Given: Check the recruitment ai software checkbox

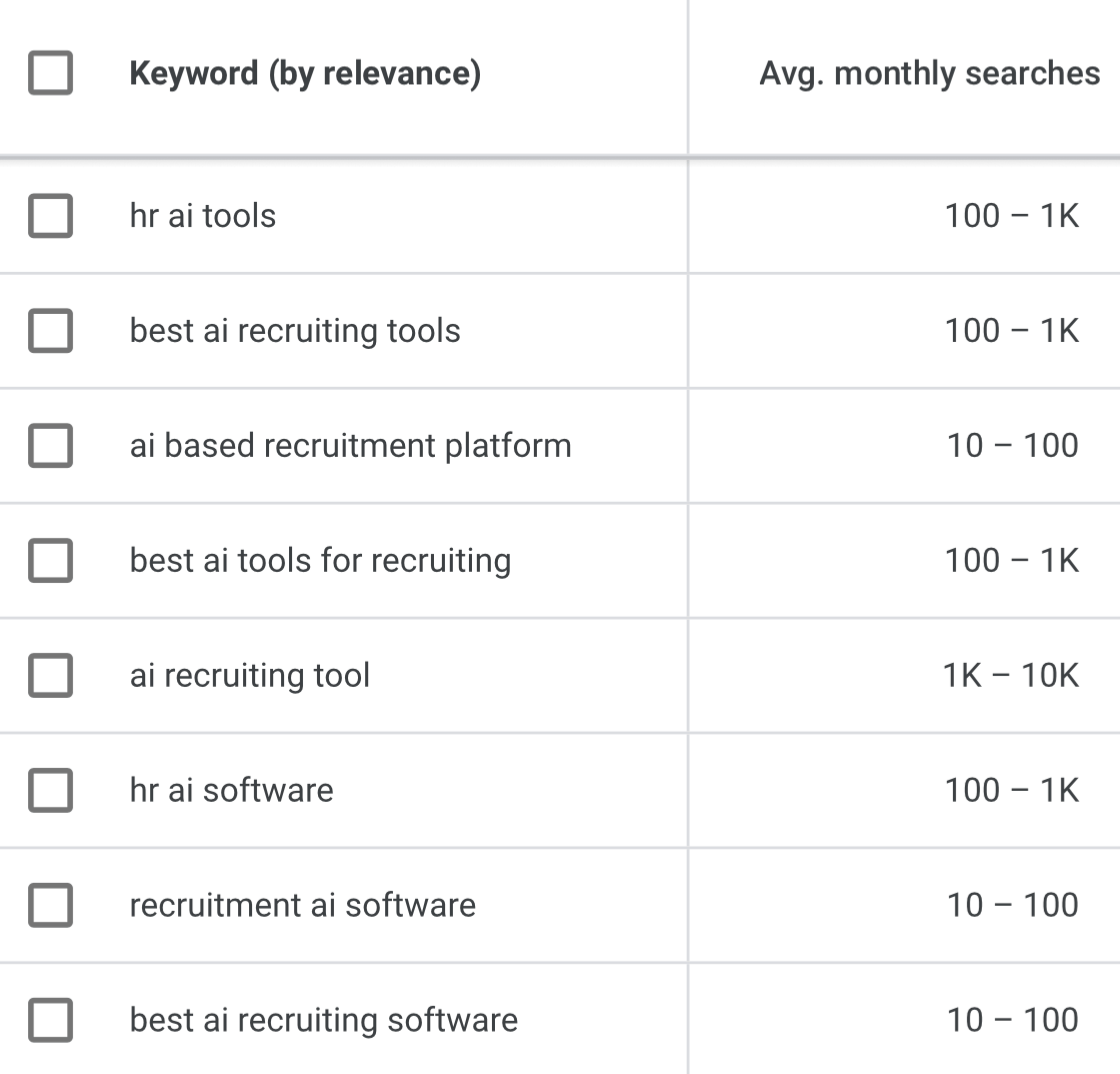Looking at the screenshot, I should click(x=50, y=905).
